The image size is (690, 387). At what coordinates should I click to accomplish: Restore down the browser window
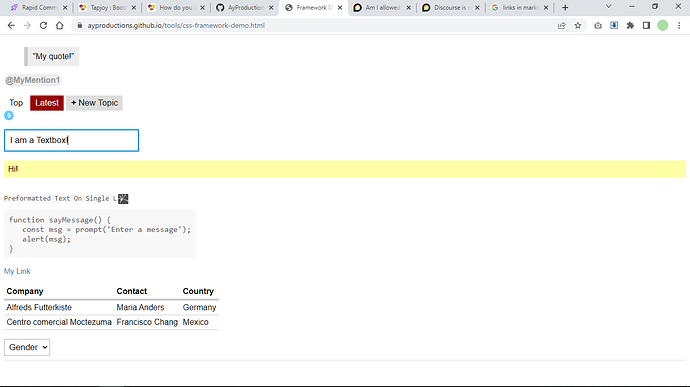point(655,7)
